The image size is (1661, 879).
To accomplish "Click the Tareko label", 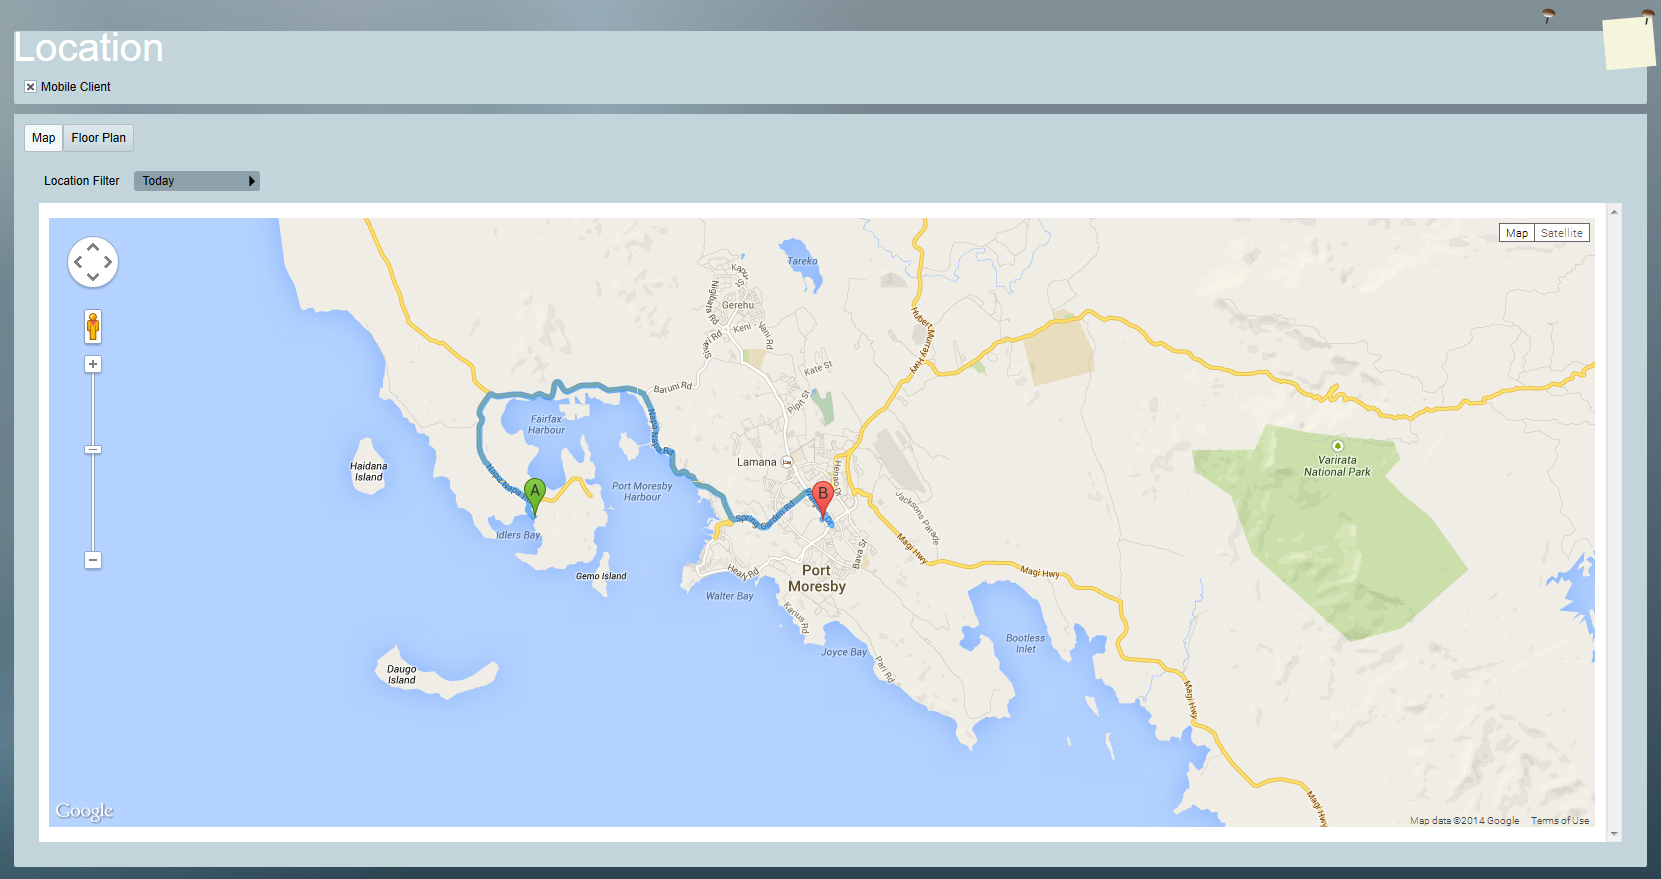I will tap(802, 261).
